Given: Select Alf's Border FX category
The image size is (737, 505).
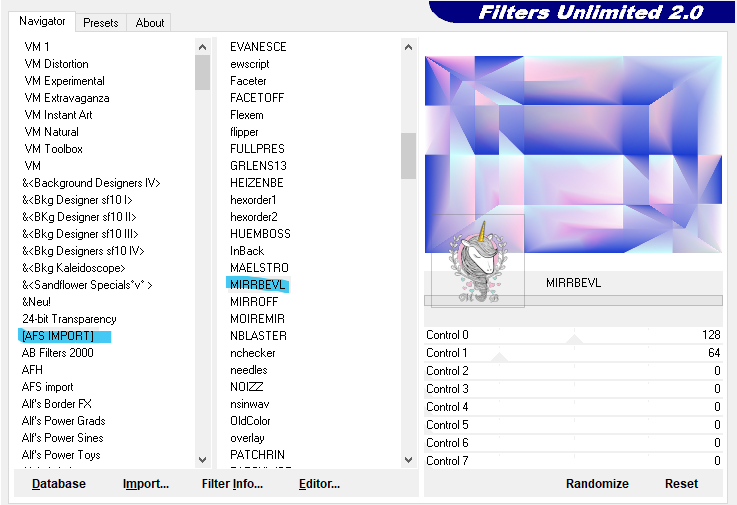Looking at the screenshot, I should click(56, 403).
